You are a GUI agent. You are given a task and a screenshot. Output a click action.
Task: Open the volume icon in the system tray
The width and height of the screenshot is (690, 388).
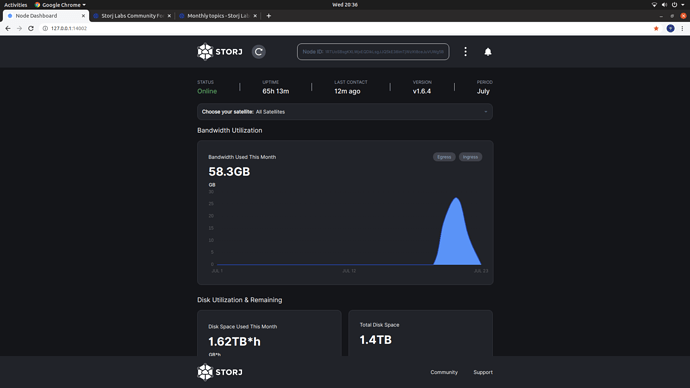pyautogui.click(x=664, y=5)
